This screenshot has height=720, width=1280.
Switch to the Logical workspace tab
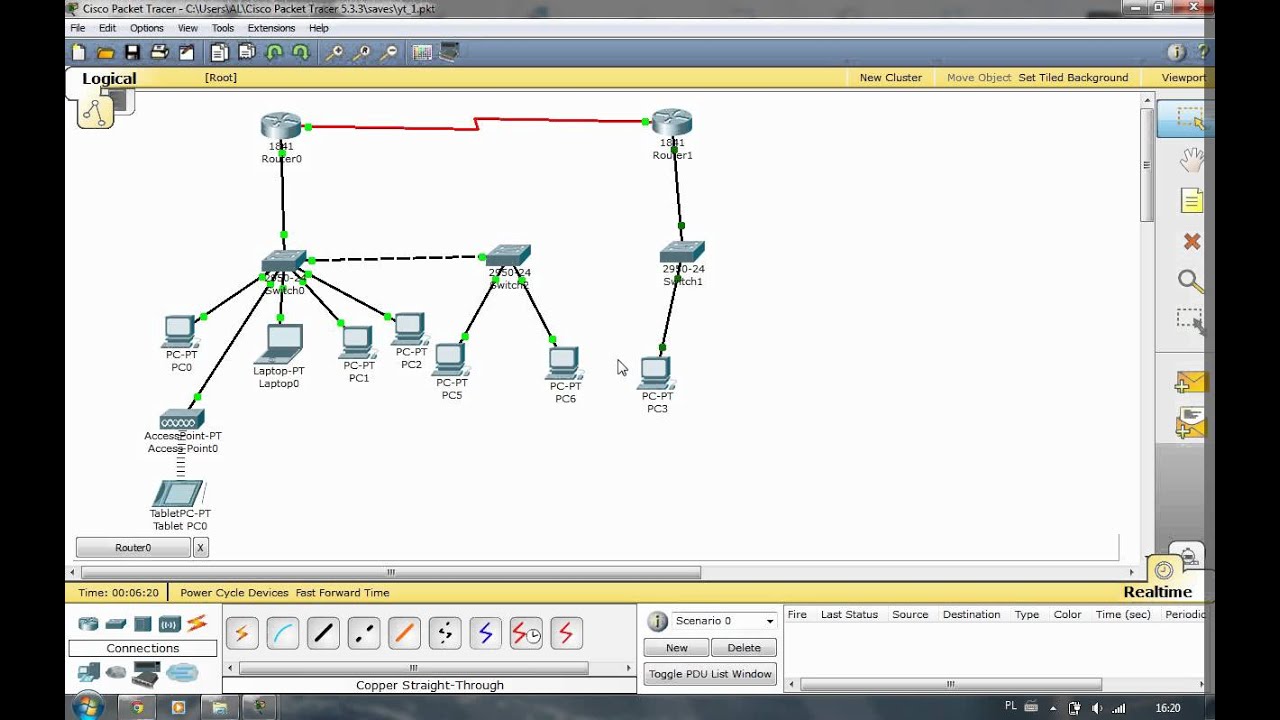click(109, 79)
